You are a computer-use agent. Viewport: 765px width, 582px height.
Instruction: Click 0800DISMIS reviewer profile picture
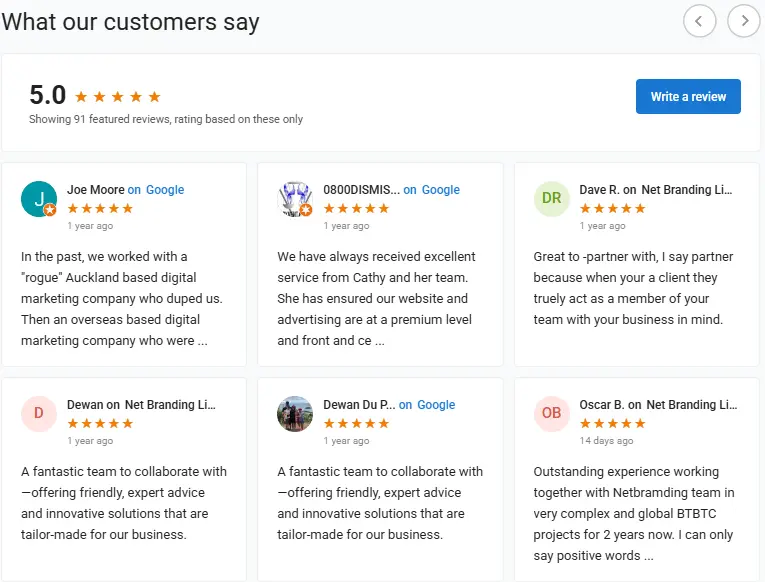point(295,199)
